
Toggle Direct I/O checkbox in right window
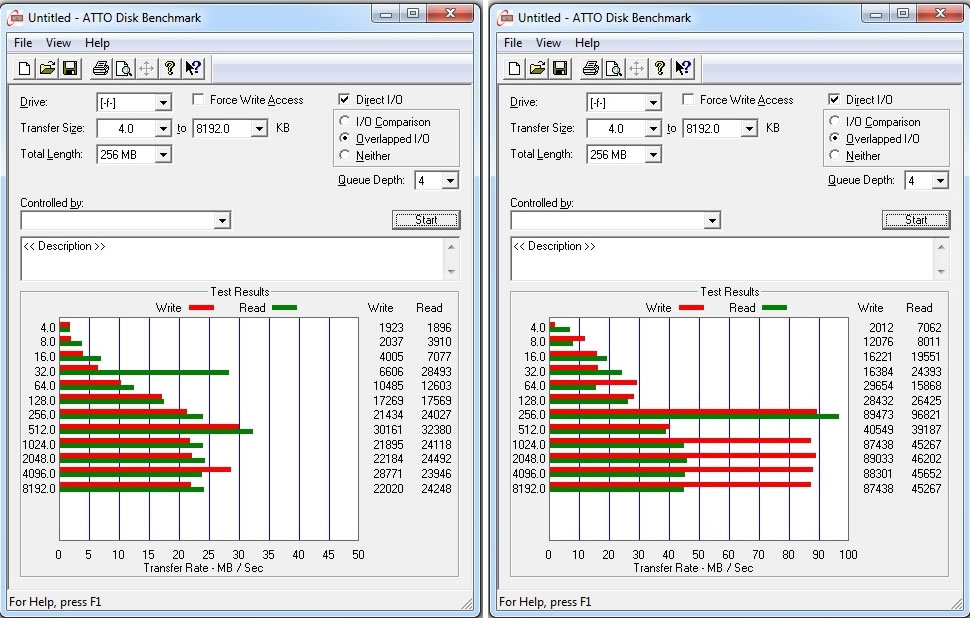834,99
